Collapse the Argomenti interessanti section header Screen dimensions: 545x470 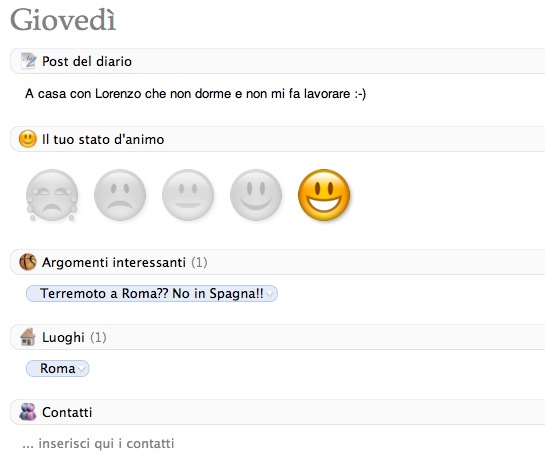[277, 262]
